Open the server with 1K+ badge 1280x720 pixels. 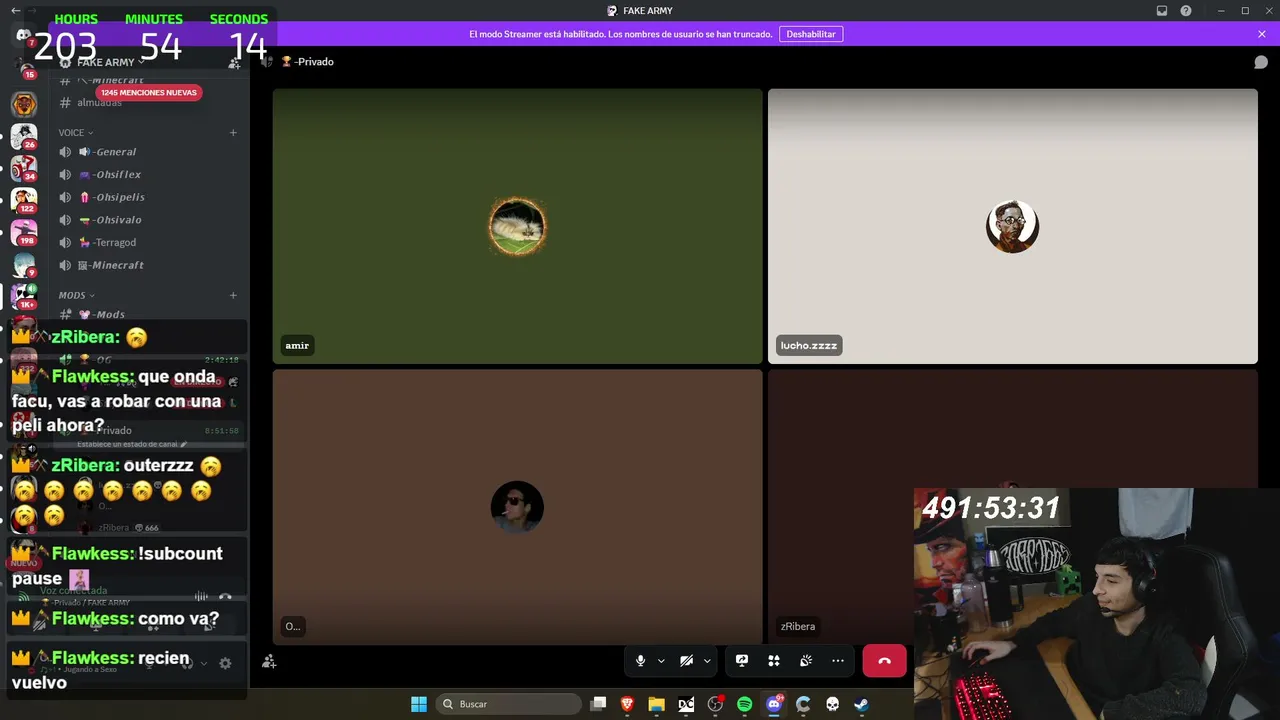(24, 296)
